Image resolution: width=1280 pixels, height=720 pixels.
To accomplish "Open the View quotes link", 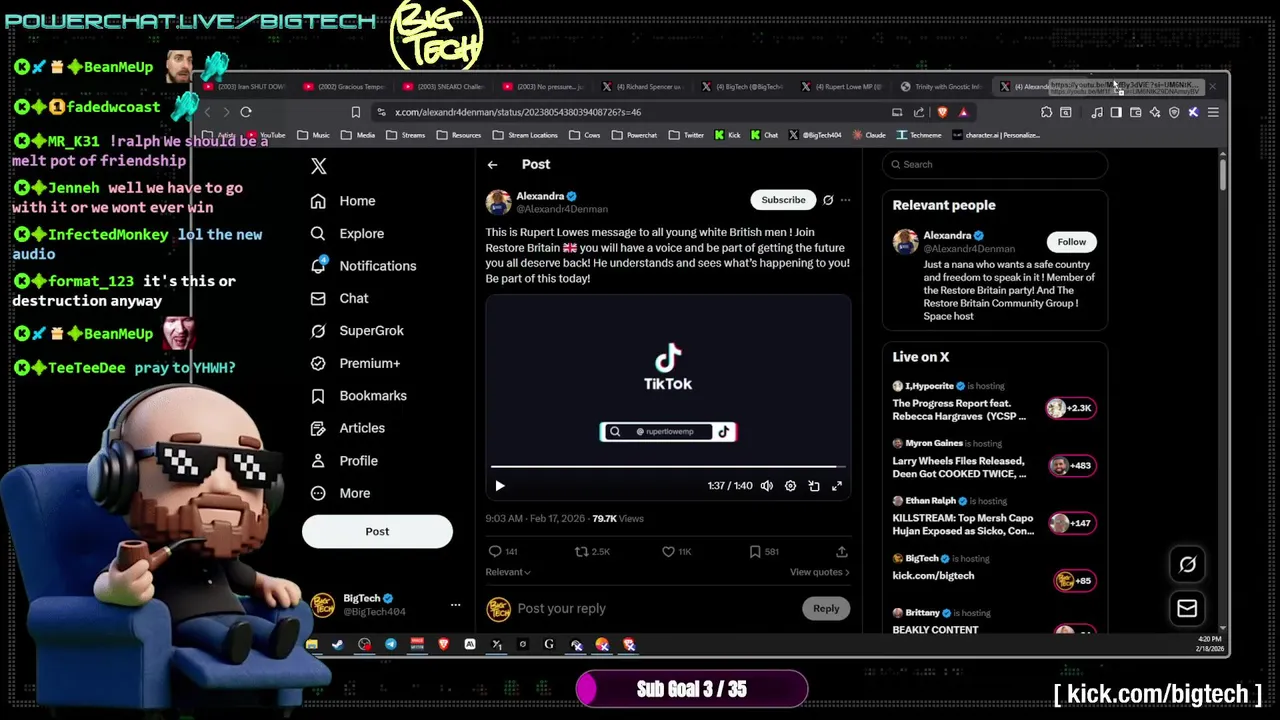I will pos(819,572).
